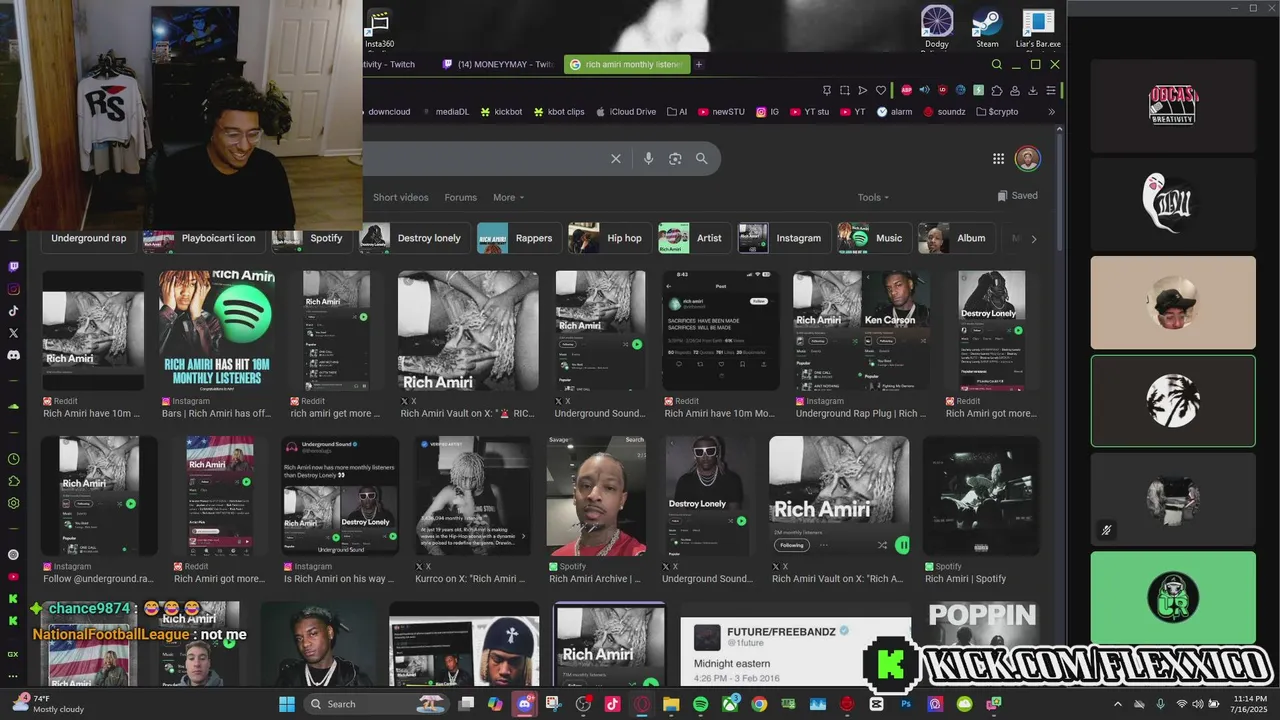The width and height of the screenshot is (1280, 720).
Task: Open the iCloud Drive bookmark
Action: click(625, 112)
